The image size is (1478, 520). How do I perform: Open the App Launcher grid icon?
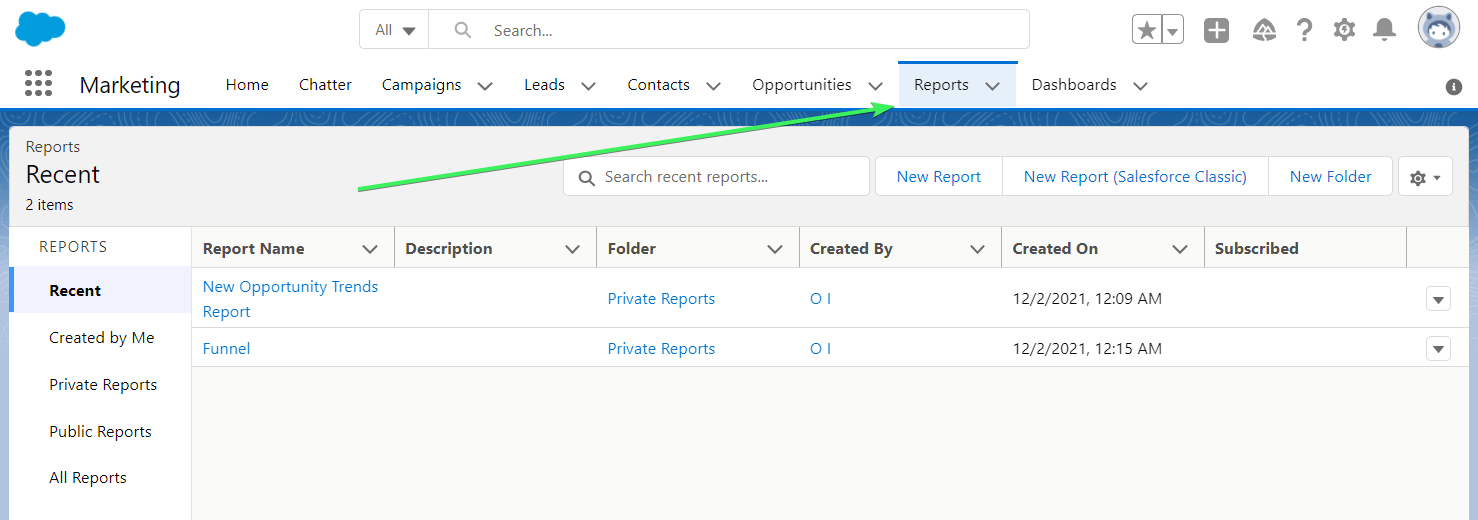pyautogui.click(x=38, y=83)
